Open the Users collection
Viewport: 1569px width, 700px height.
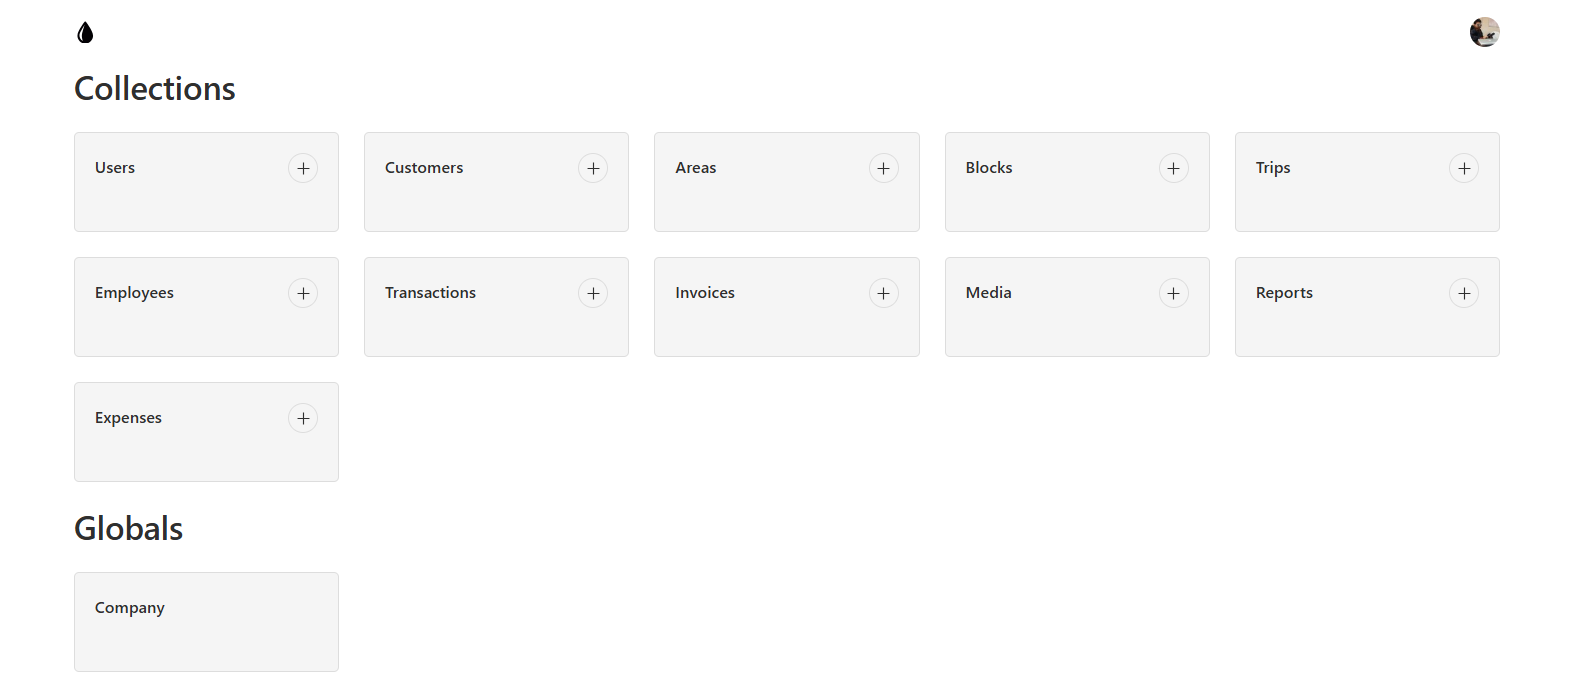(x=115, y=168)
